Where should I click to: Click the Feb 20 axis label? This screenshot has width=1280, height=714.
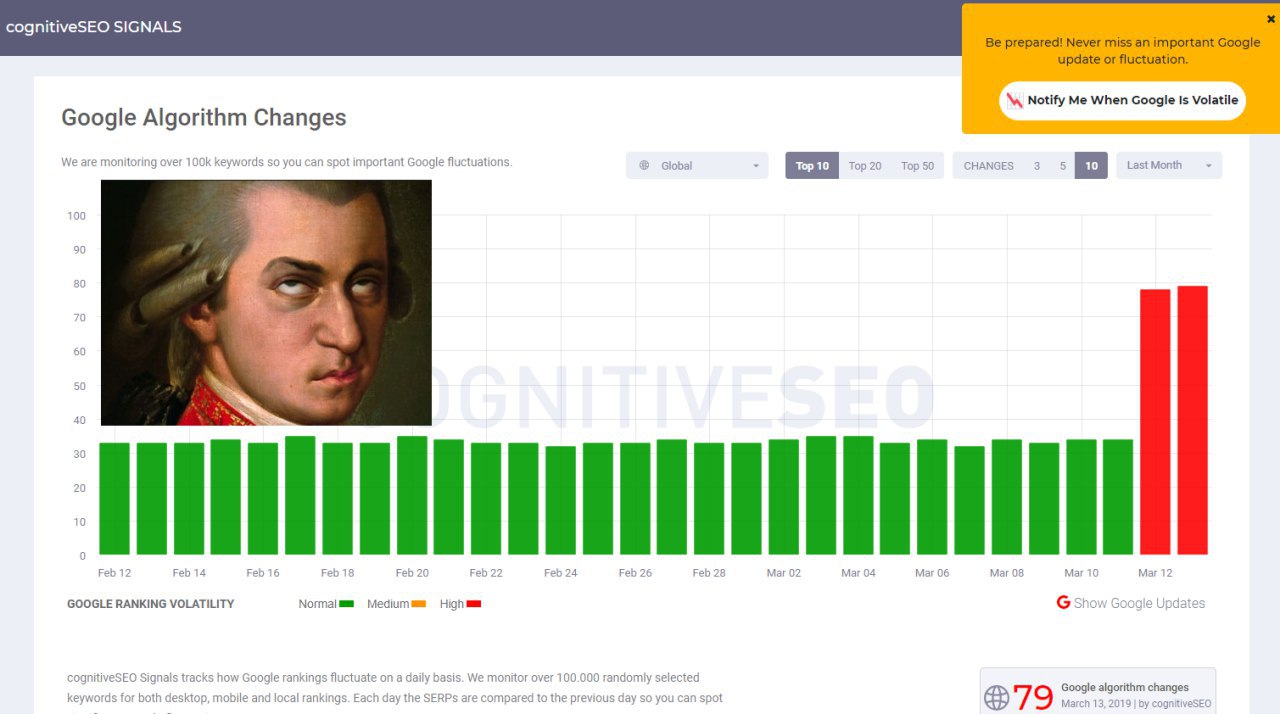pyautogui.click(x=412, y=573)
